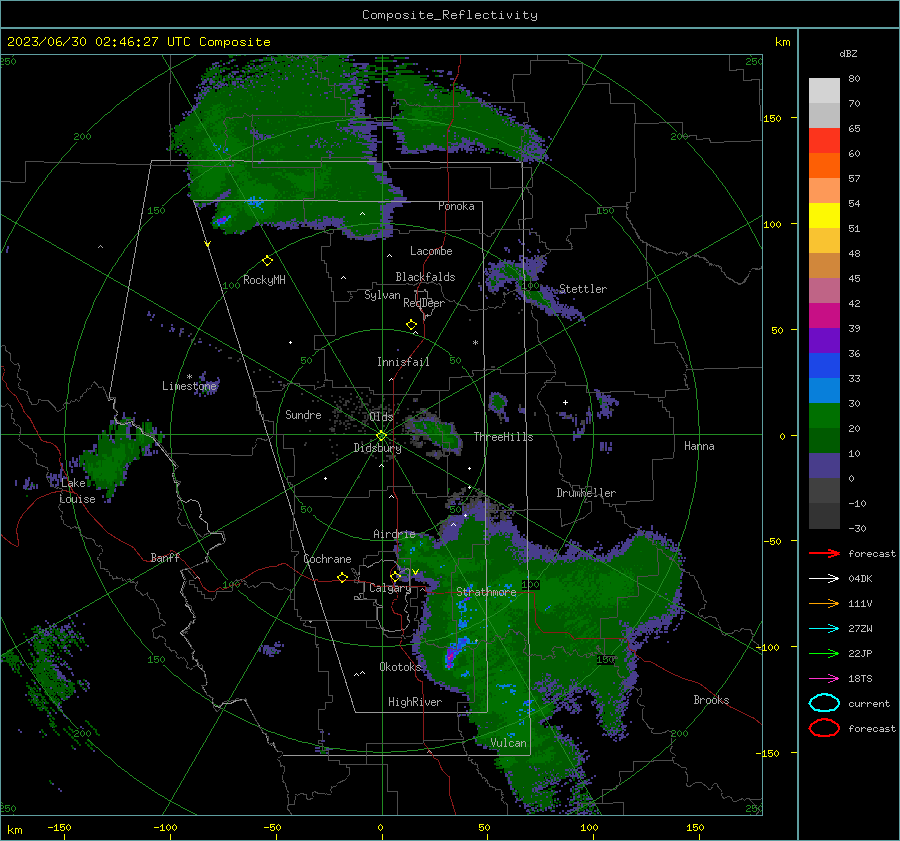
Task: Click the magenta swatch in dBZ scale
Action: tap(824, 316)
